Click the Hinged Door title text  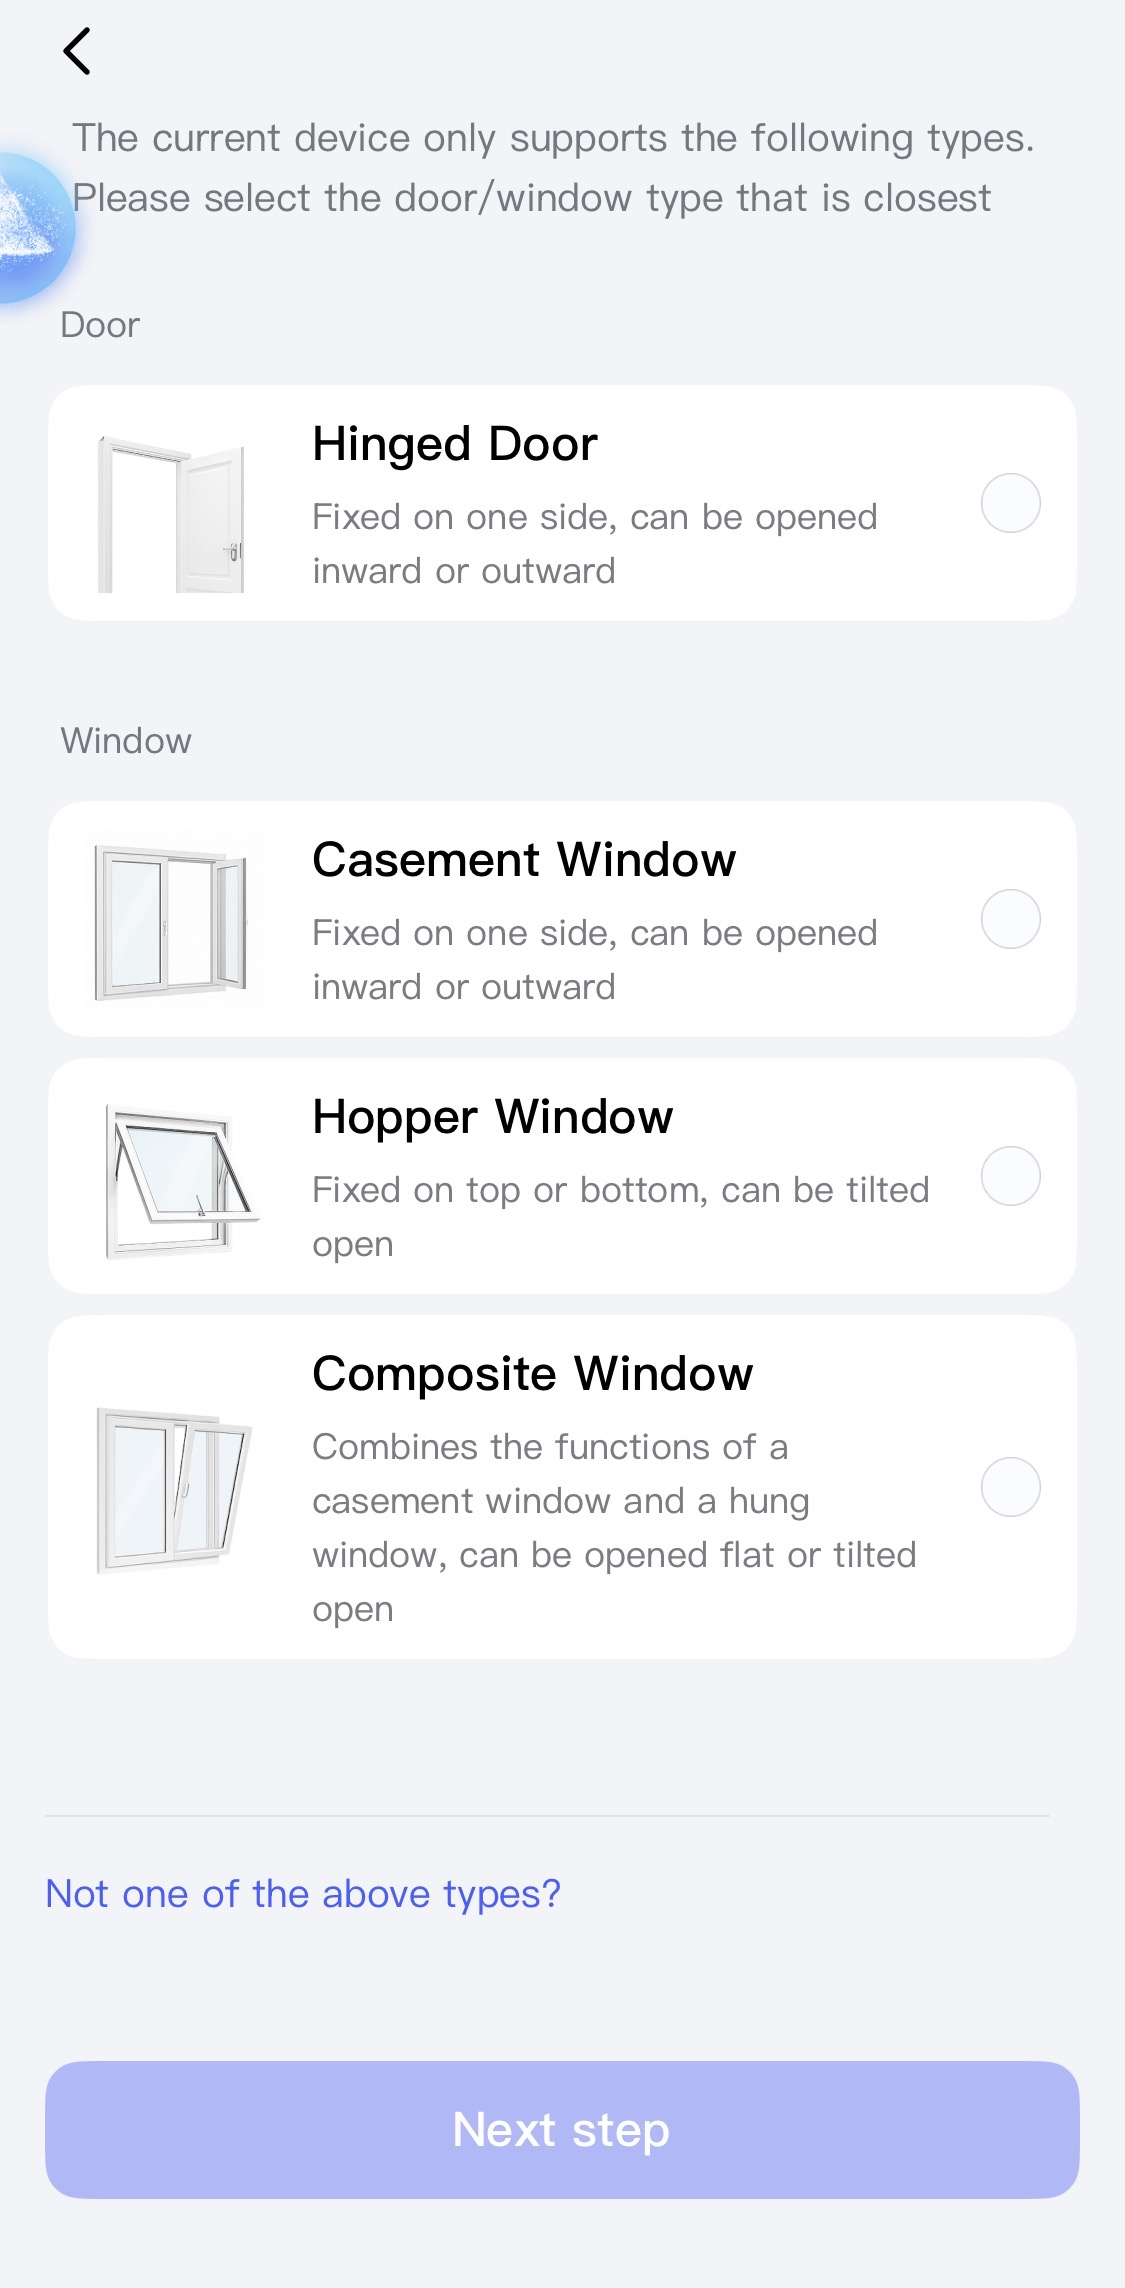coord(455,444)
